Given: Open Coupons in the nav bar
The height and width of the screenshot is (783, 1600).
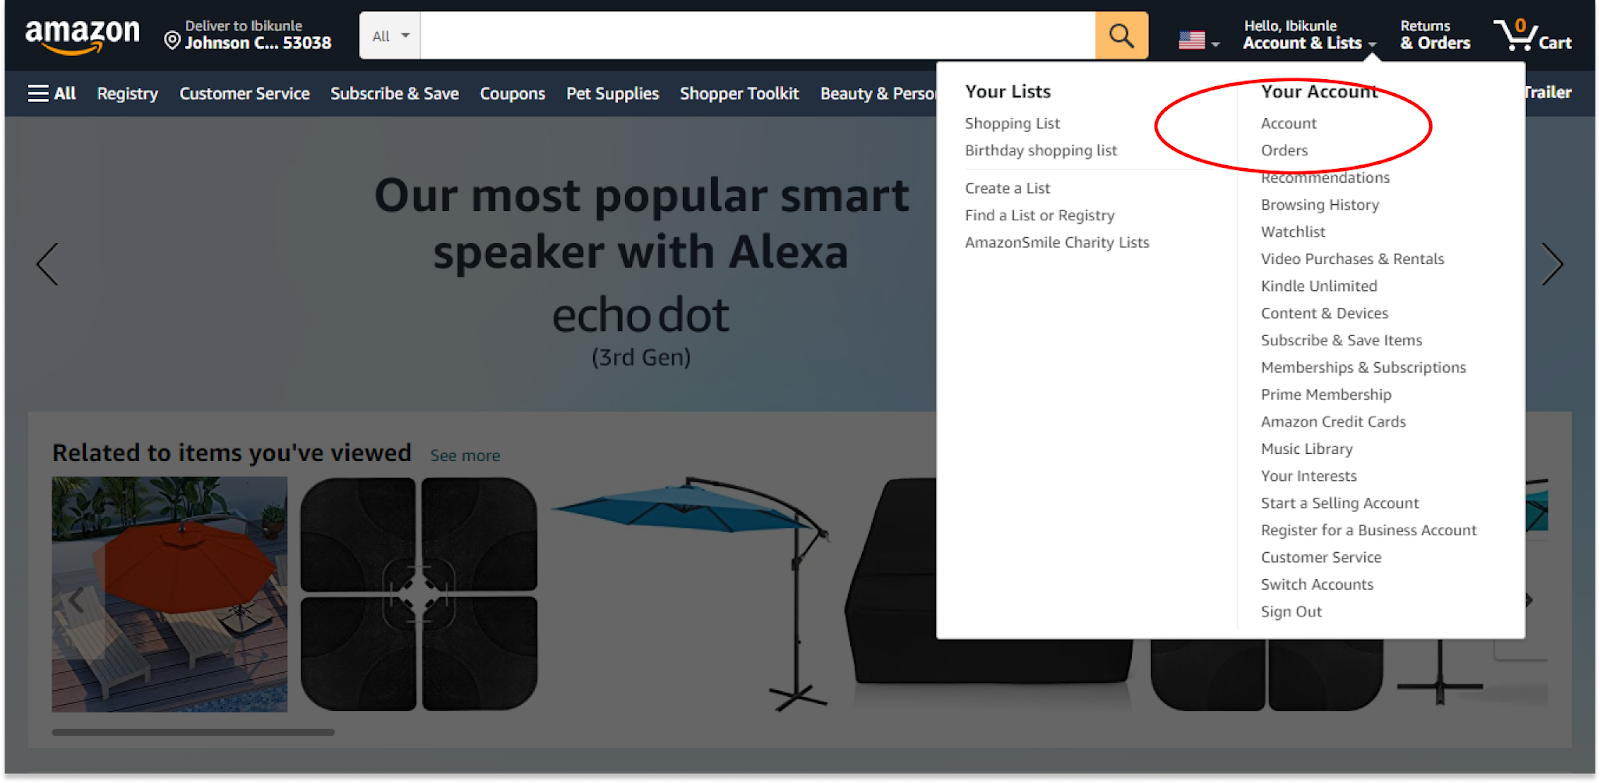Looking at the screenshot, I should tap(512, 93).
